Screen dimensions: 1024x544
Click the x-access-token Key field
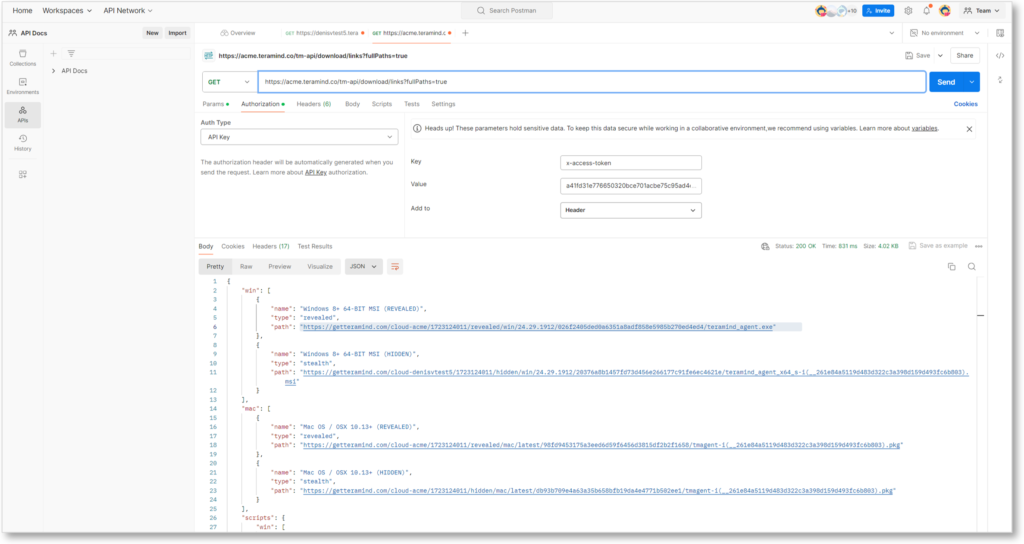(631, 162)
